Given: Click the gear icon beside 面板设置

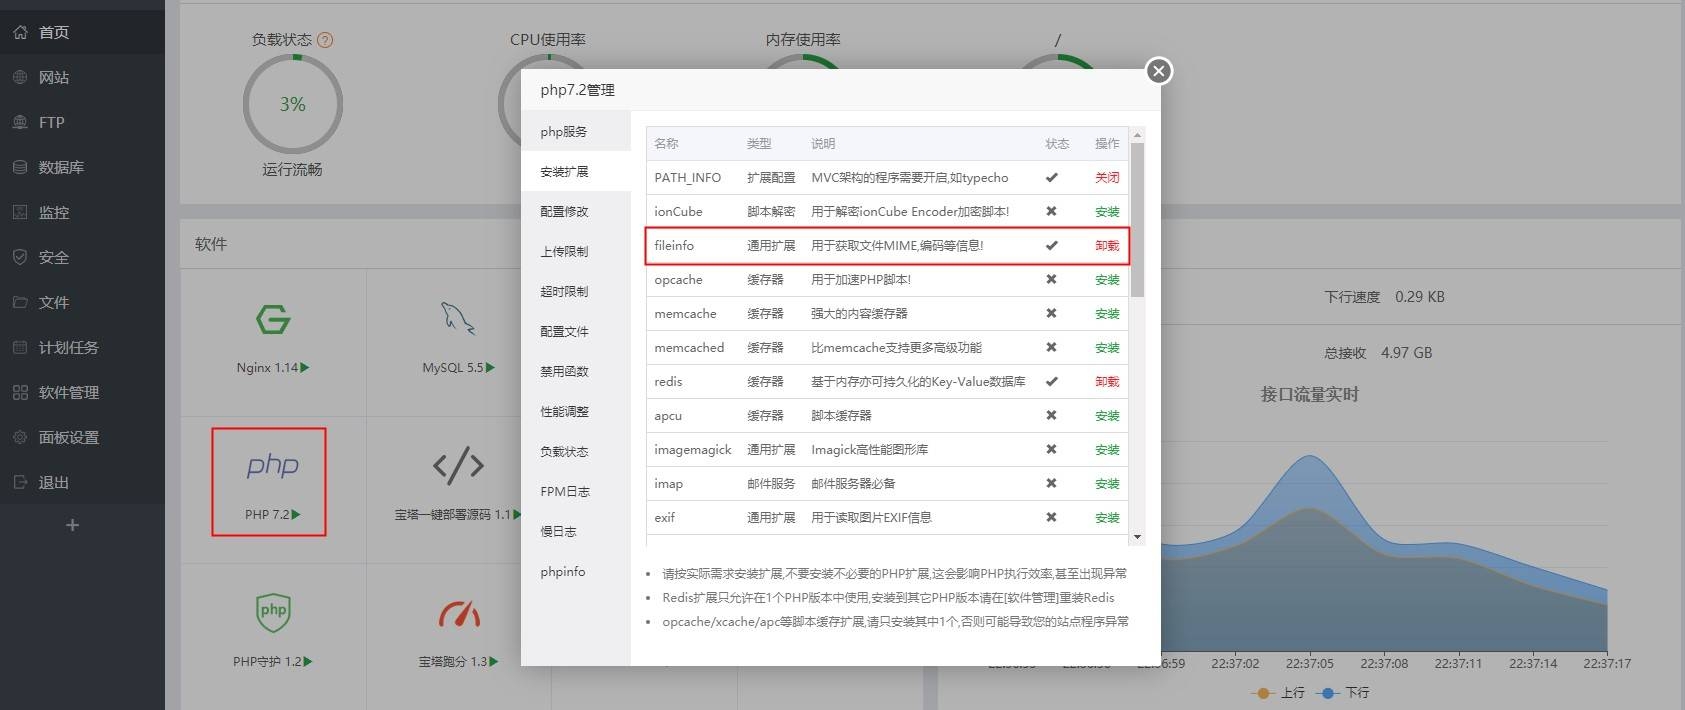Looking at the screenshot, I should (20, 437).
